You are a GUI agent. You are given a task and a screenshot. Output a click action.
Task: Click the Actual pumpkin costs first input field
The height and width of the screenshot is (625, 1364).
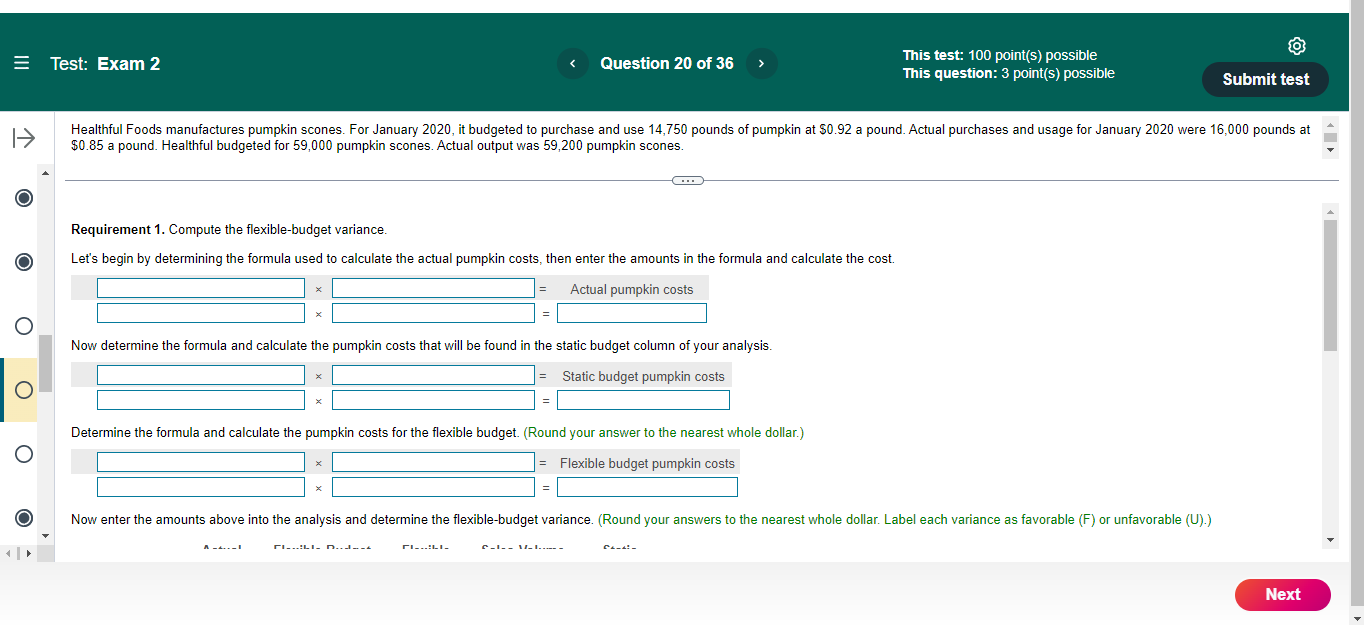click(200, 287)
